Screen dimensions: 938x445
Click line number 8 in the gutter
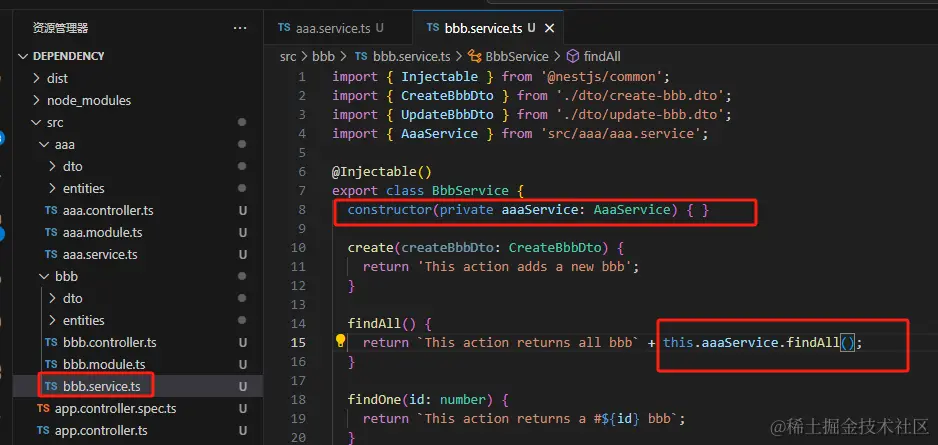pyautogui.click(x=302, y=209)
